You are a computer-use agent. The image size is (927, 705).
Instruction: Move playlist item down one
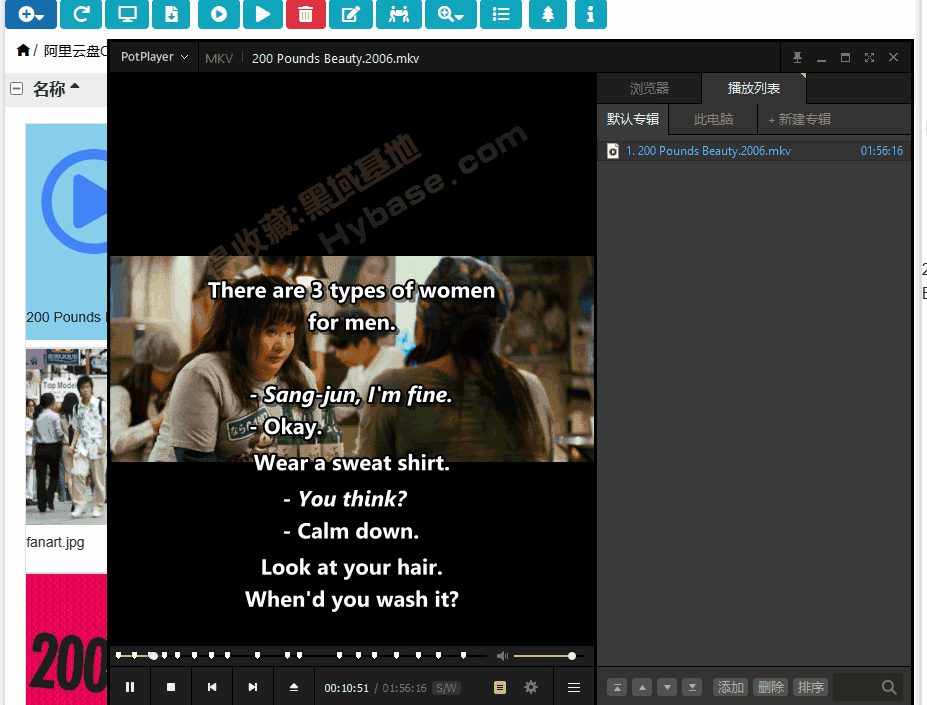tap(667, 687)
